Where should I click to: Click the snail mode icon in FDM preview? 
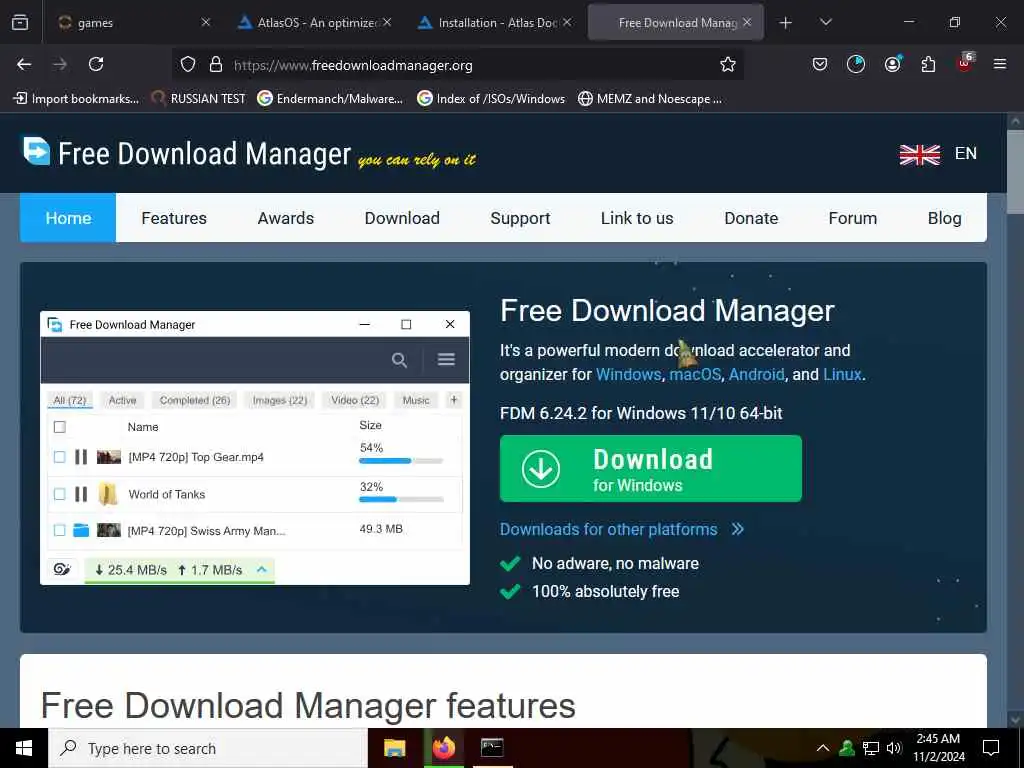[62, 569]
